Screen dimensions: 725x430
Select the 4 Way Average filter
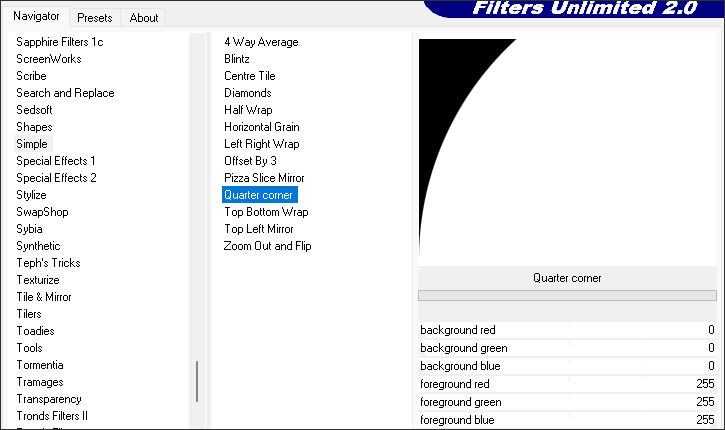point(261,42)
